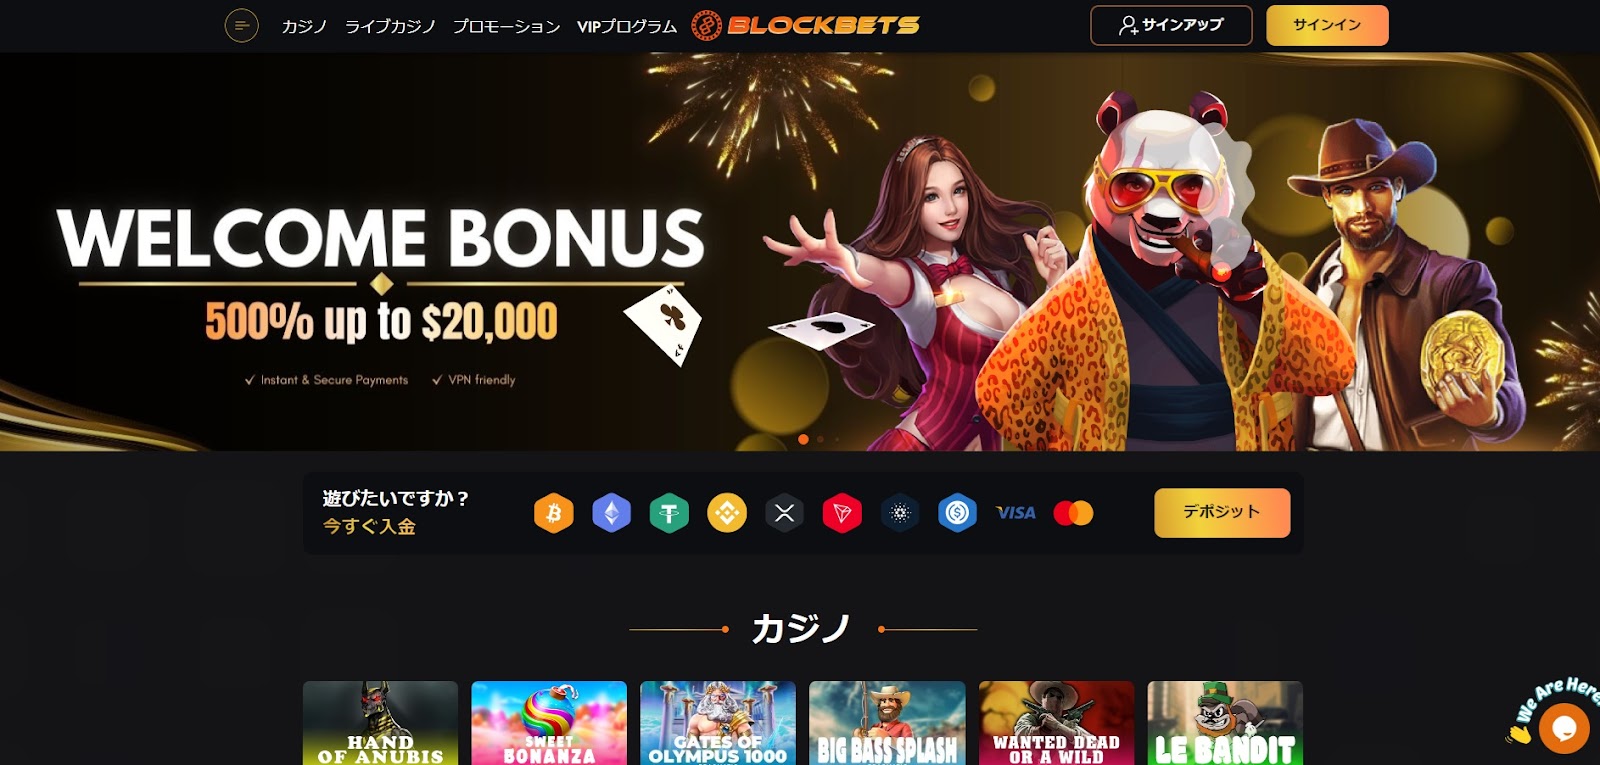Choose the Binance BNB coin icon
This screenshot has height=765, width=1600.
(727, 513)
